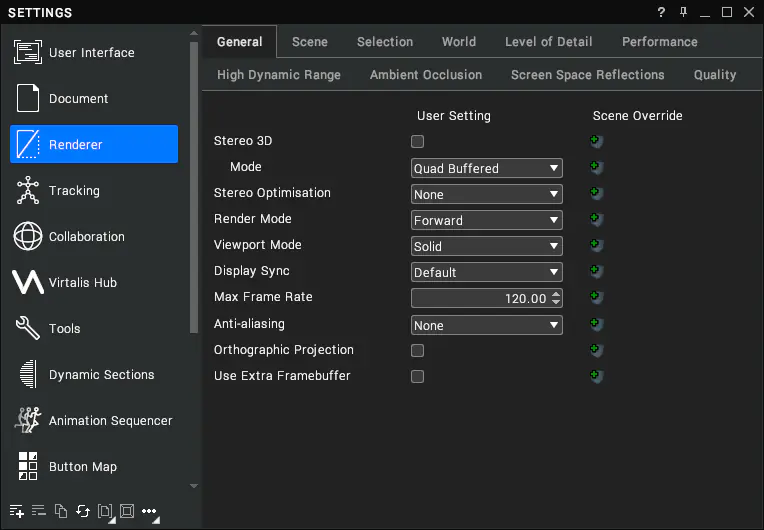Switch to the Performance tab
764x530 pixels.
660,42
